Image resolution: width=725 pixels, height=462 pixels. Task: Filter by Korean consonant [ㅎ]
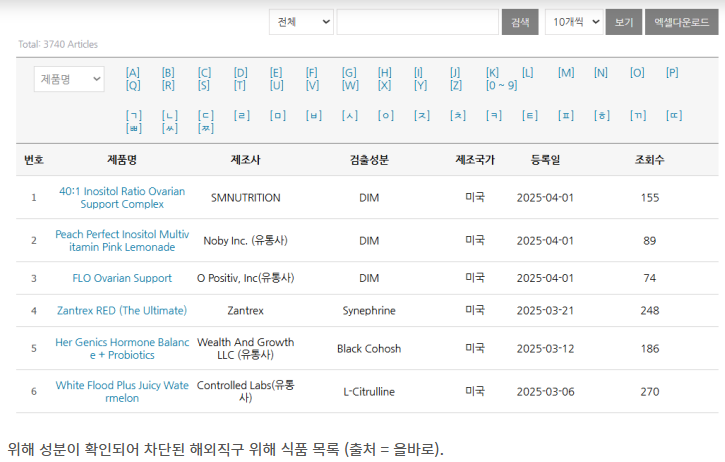point(602,115)
